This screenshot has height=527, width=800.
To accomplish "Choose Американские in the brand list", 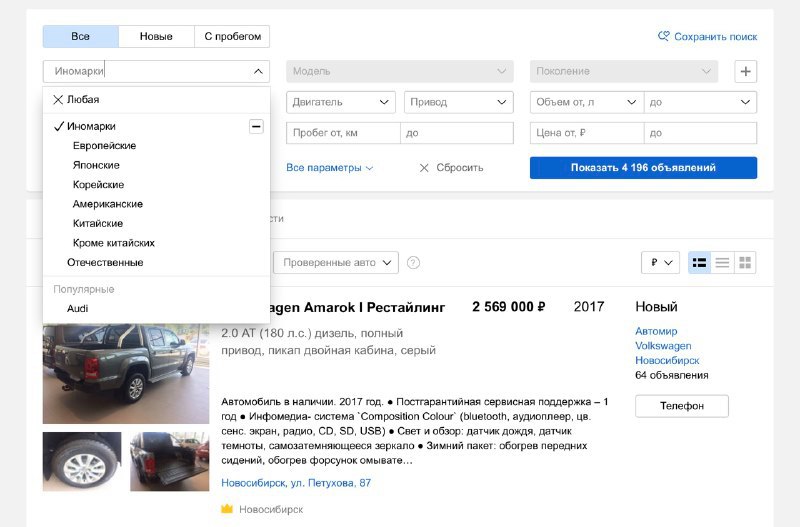I will pos(156,204).
